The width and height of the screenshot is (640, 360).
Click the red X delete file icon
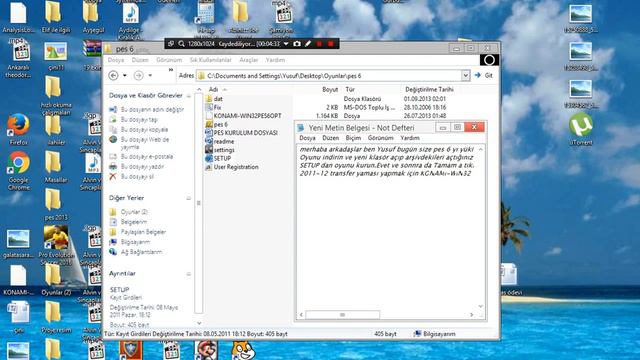point(113,177)
